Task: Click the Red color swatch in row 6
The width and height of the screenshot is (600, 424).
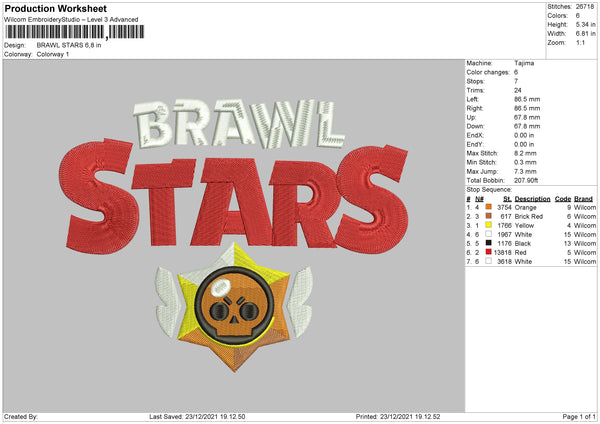Action: (x=488, y=252)
